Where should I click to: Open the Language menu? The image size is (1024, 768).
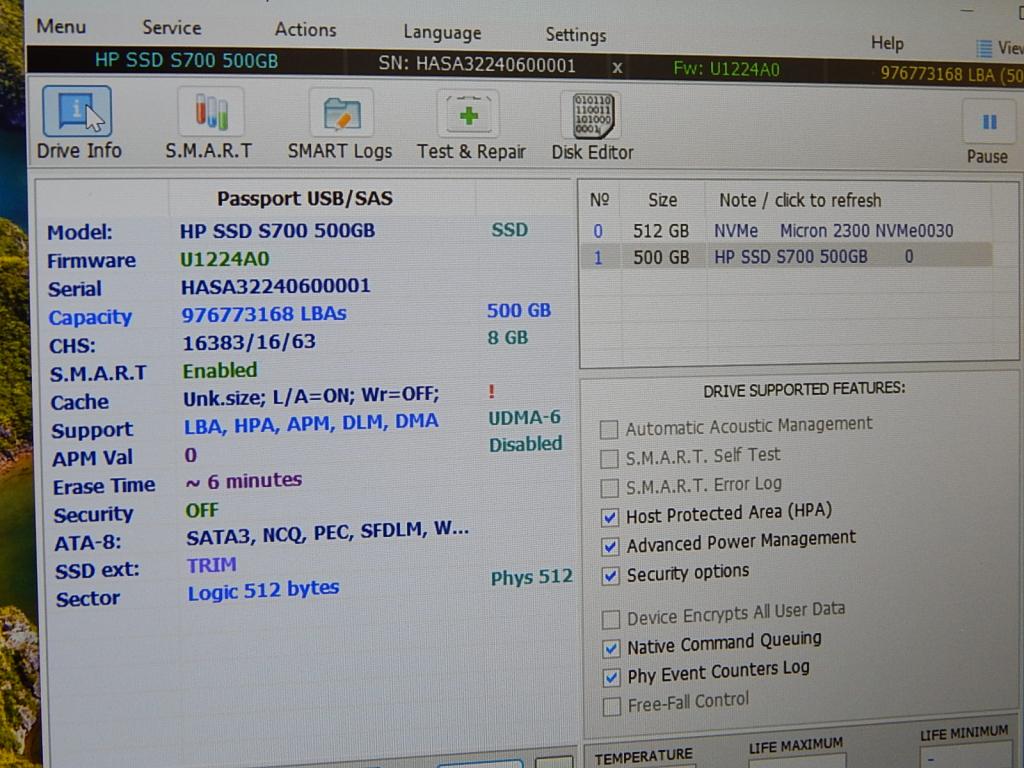[442, 32]
